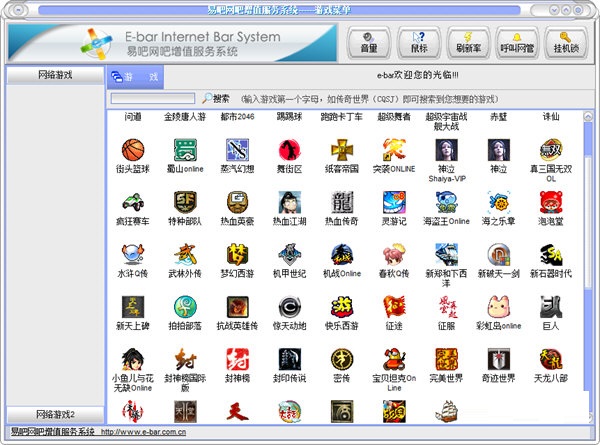Open the 网络游戏 category panel

pyautogui.click(x=55, y=75)
